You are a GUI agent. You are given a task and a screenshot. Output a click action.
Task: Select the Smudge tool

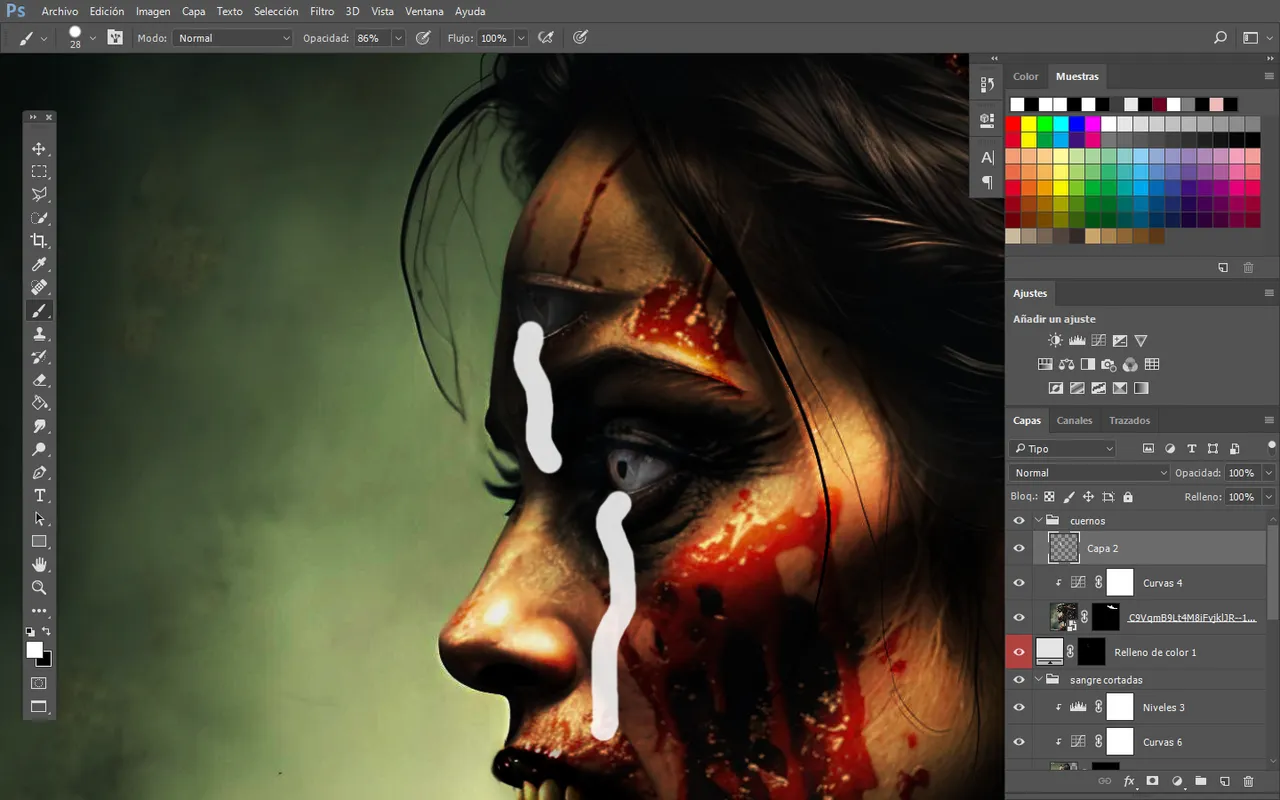coord(39,426)
